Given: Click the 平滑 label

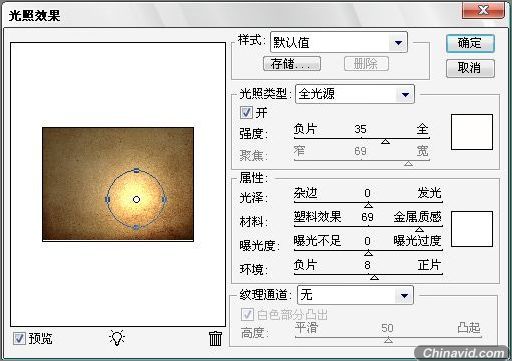Looking at the screenshot, I should pos(307,328).
